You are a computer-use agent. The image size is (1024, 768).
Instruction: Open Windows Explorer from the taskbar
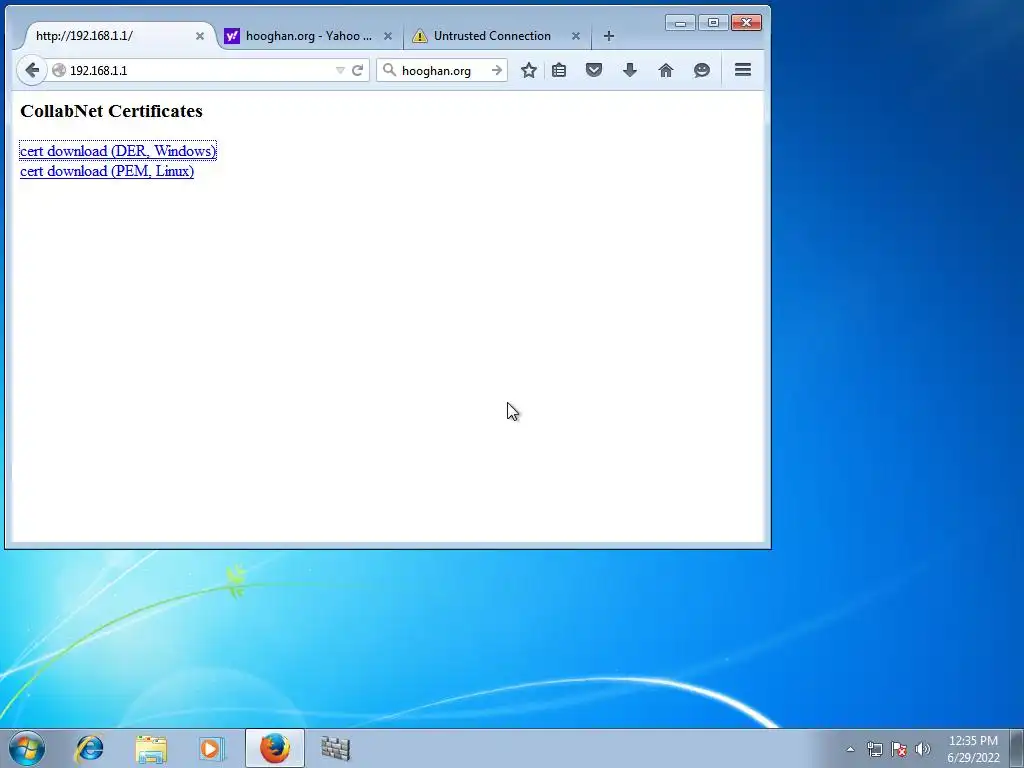151,748
